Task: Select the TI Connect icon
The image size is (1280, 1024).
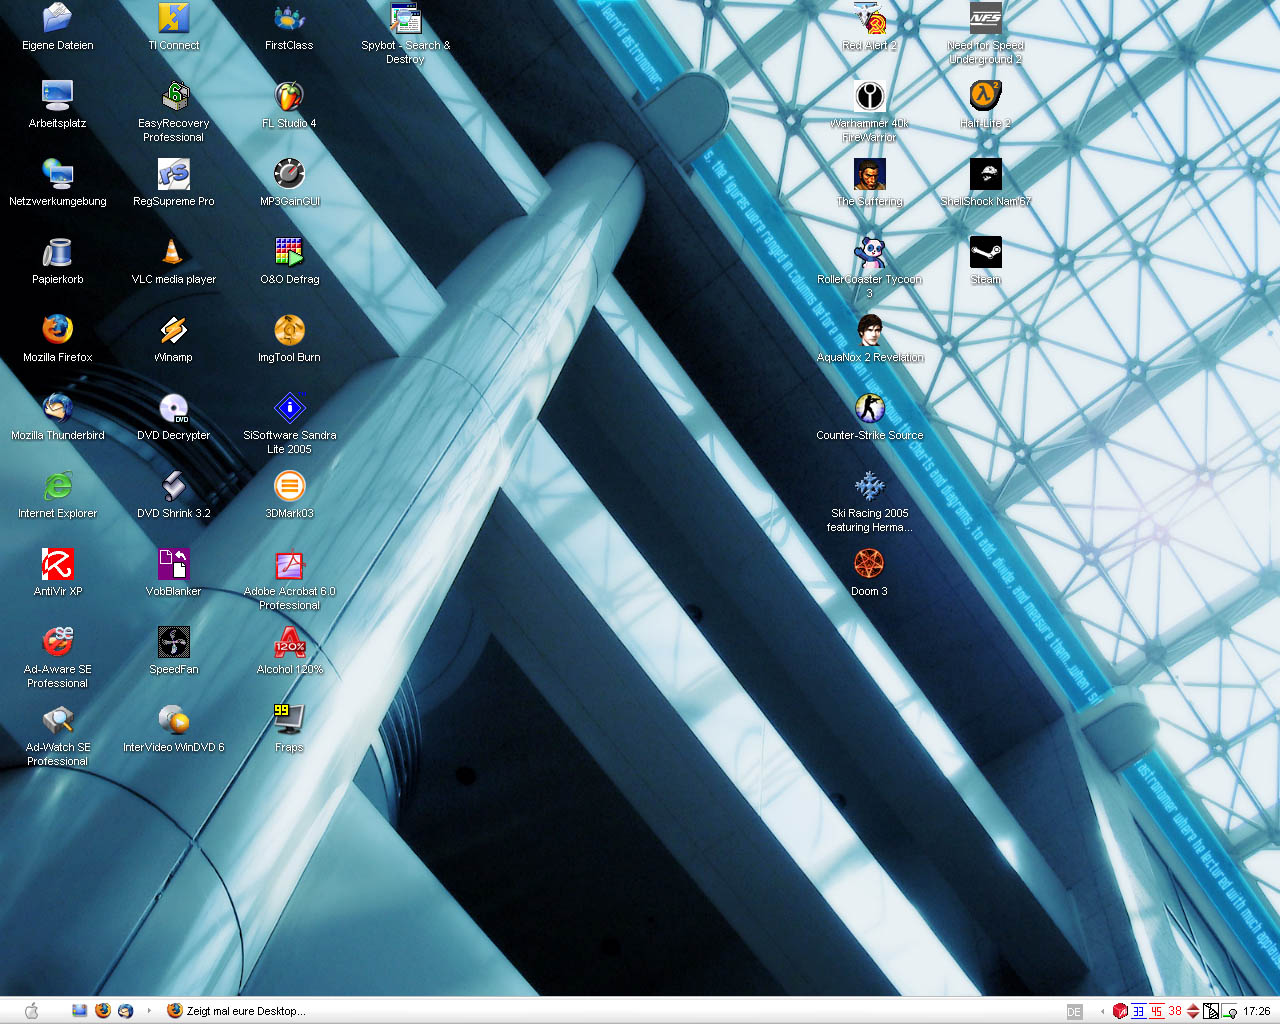Action: pos(174,18)
